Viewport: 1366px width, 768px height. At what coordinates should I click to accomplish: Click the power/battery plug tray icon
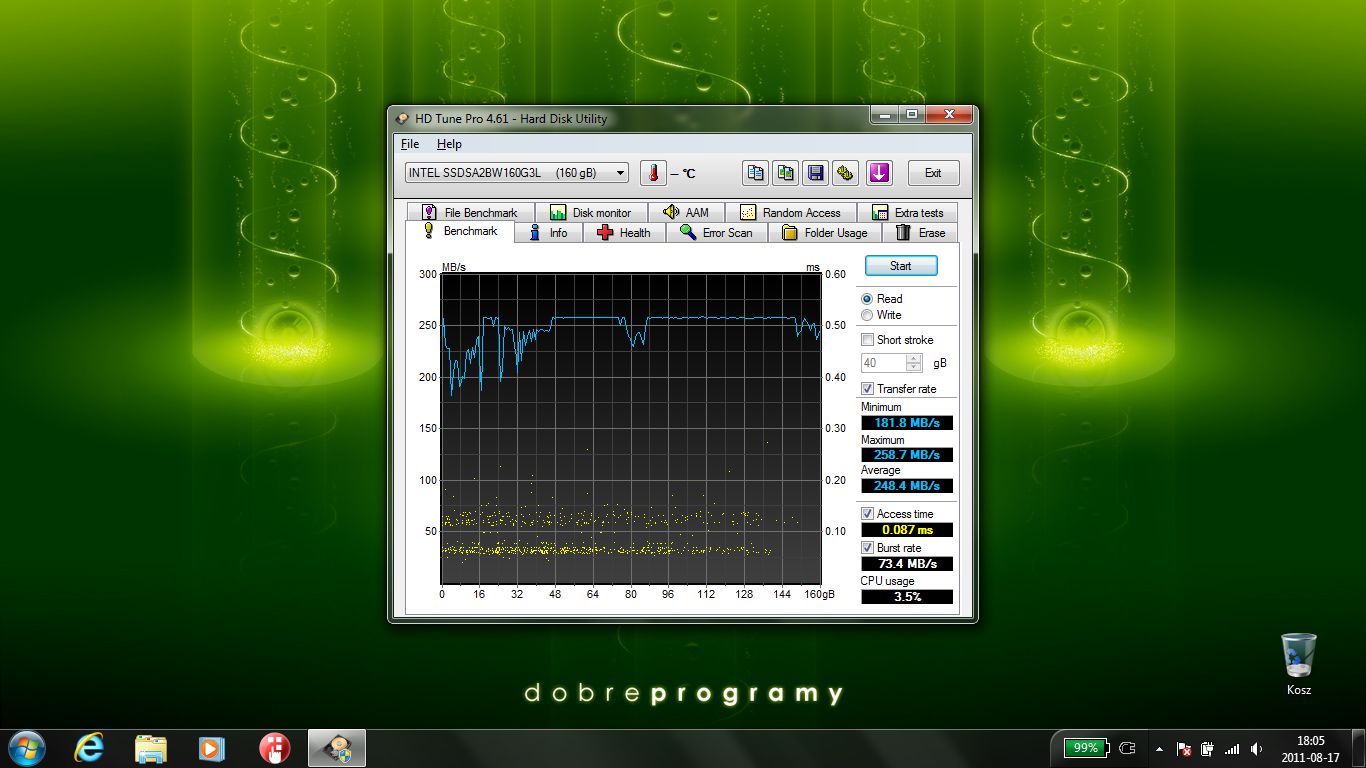point(1207,748)
